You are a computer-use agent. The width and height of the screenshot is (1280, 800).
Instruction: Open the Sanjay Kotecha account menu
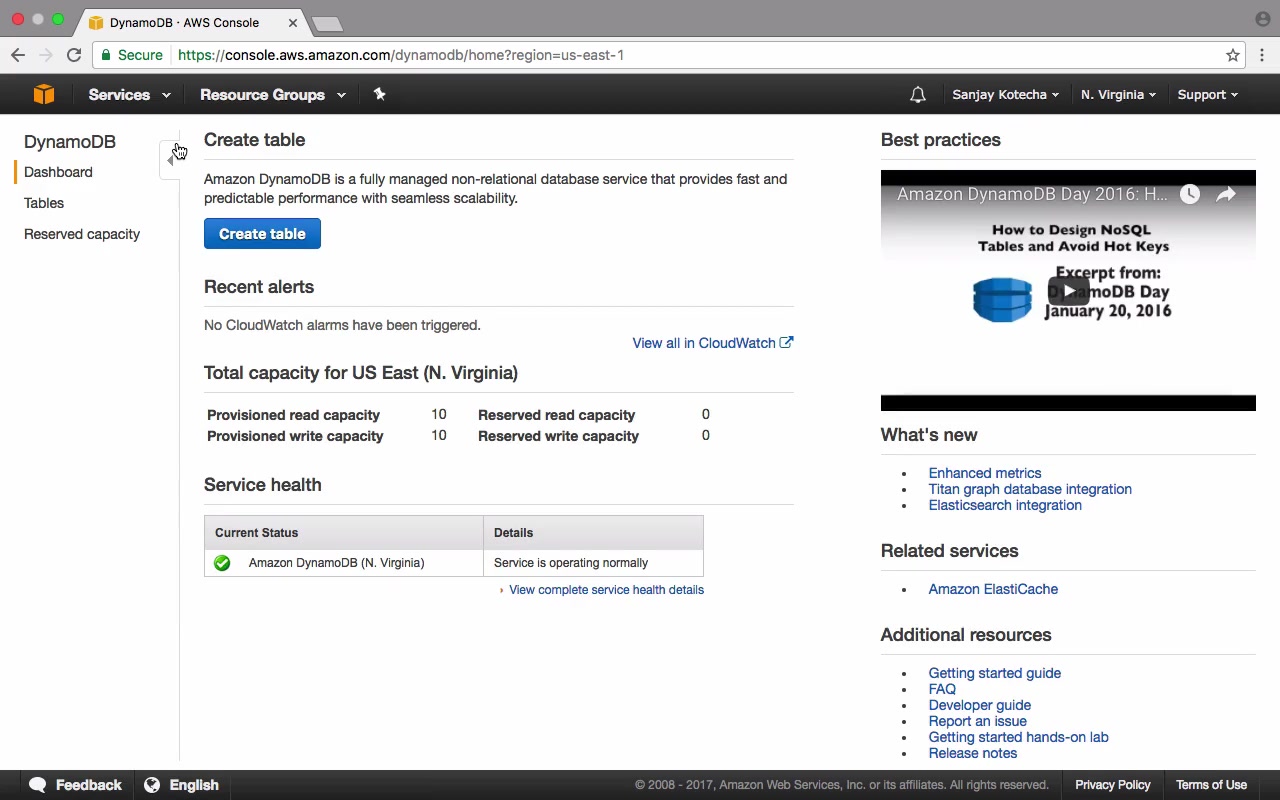pyautogui.click(x=1005, y=95)
